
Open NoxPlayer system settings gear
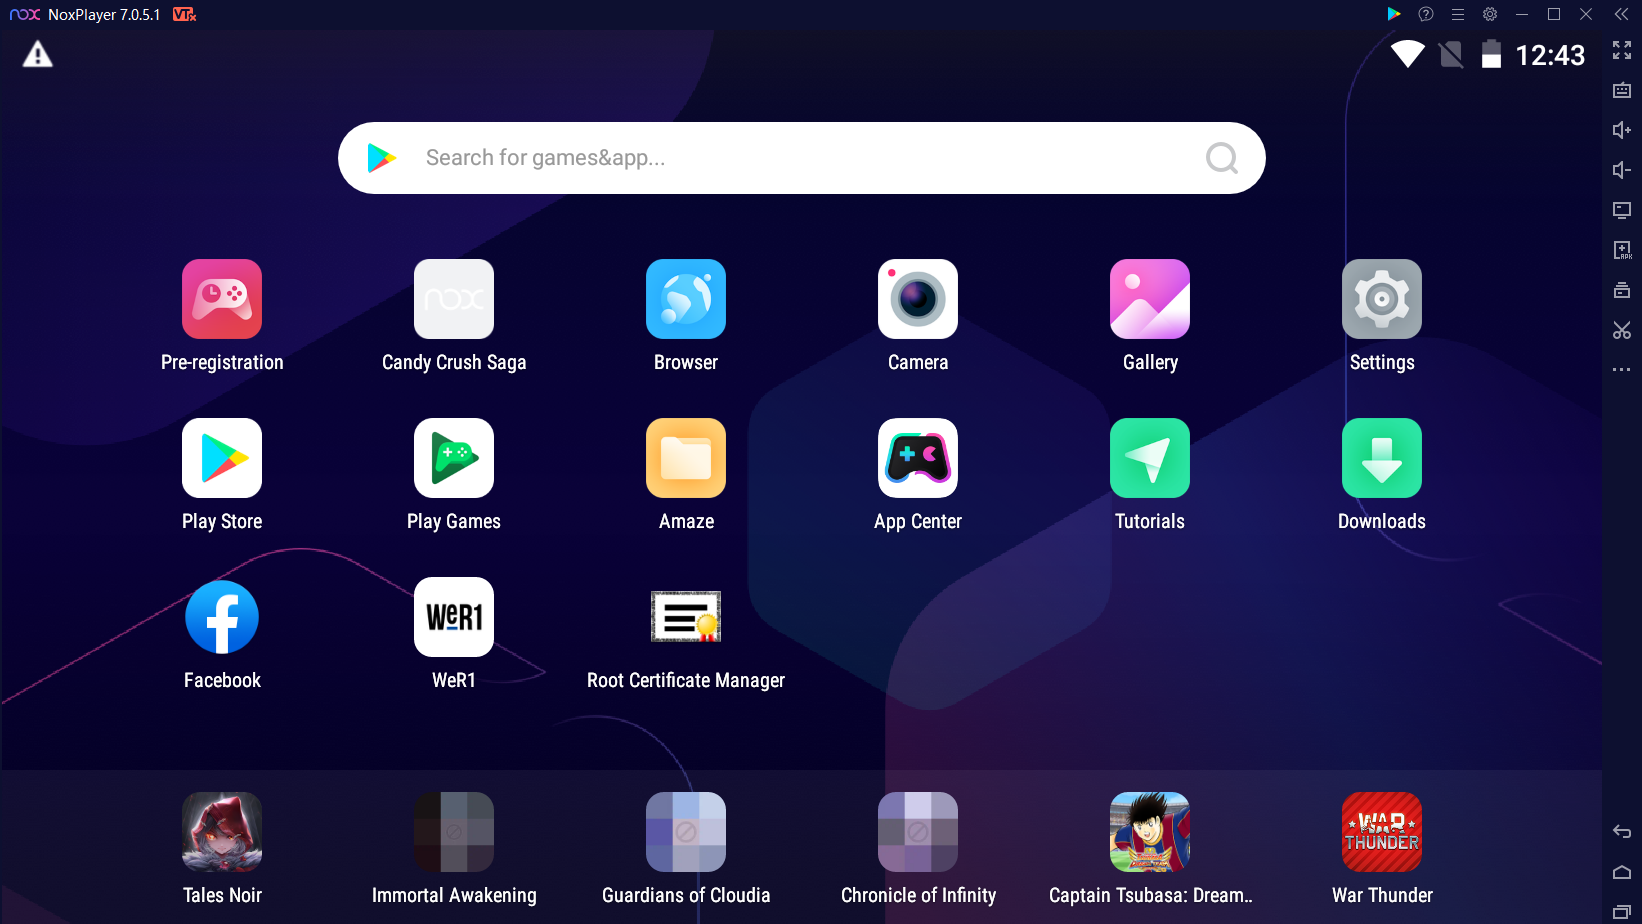point(1490,14)
